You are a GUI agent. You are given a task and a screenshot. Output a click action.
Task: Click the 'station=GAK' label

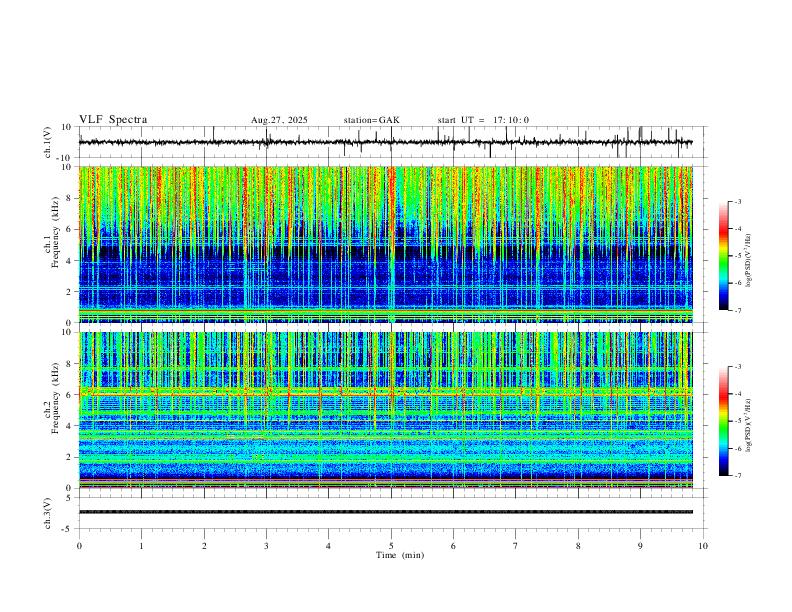click(x=371, y=120)
